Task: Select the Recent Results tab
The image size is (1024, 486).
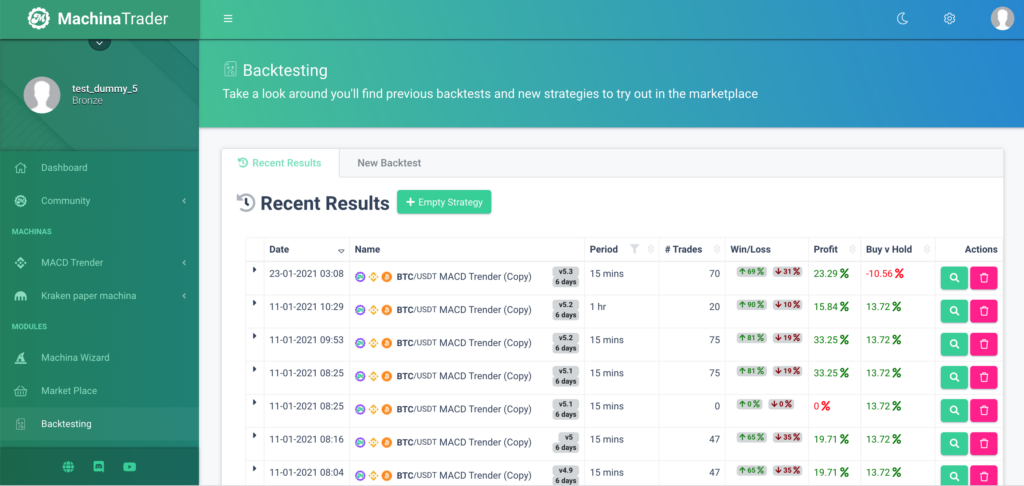Action: pyautogui.click(x=280, y=163)
